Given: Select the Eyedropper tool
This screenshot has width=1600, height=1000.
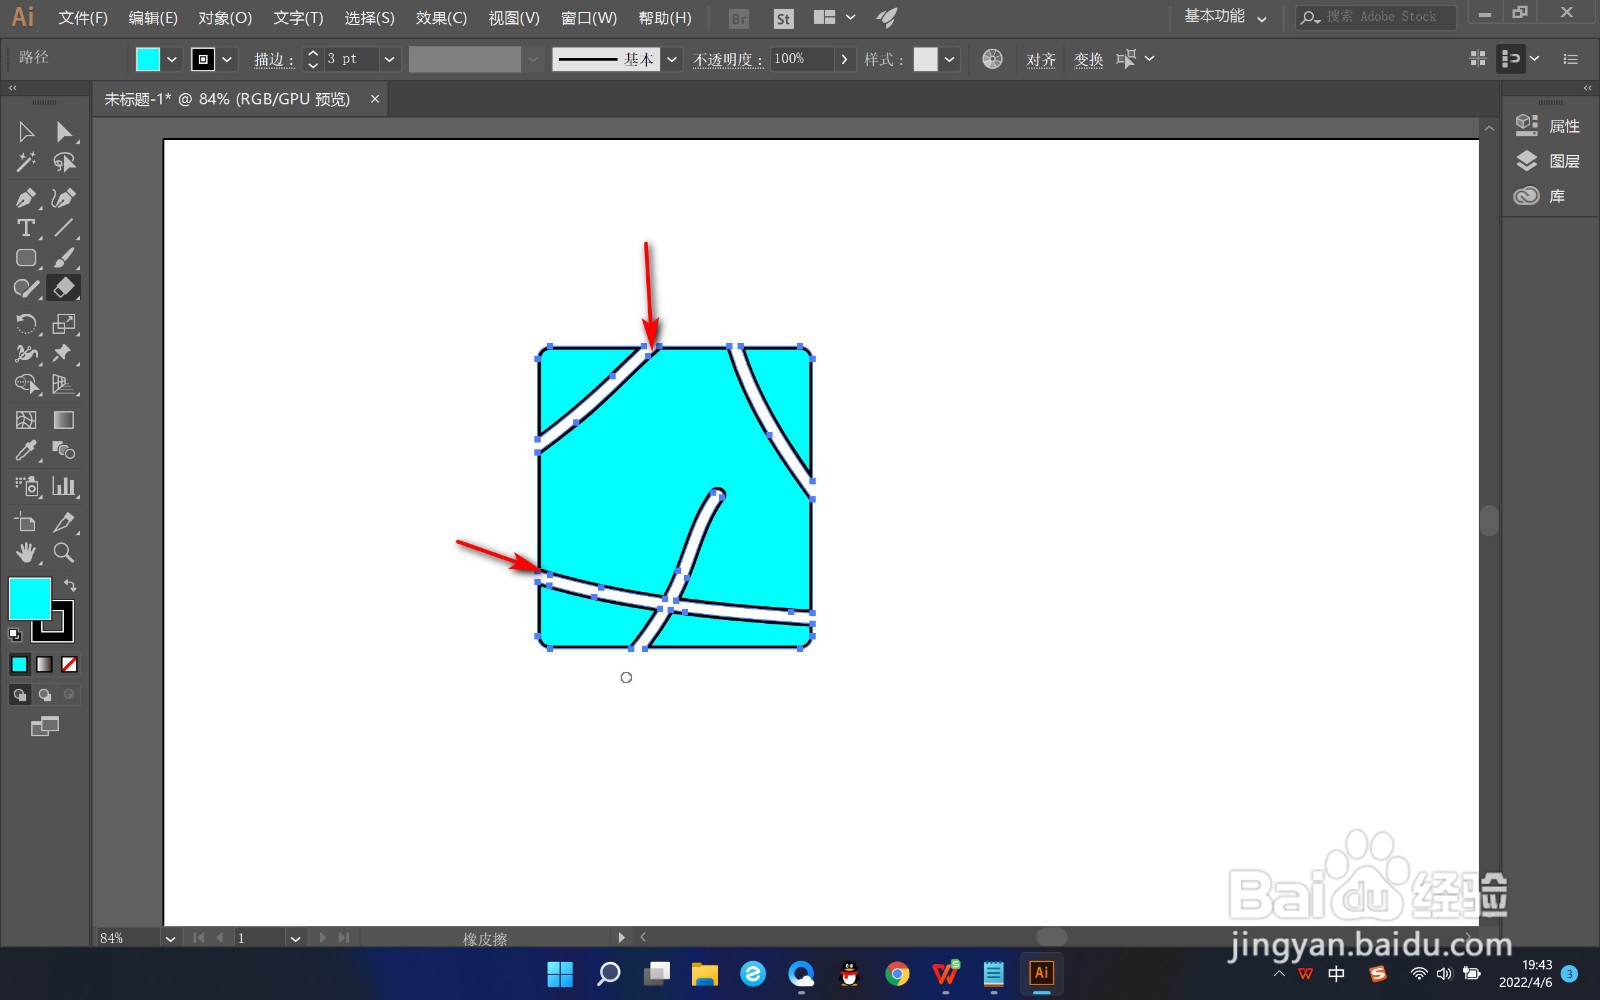Looking at the screenshot, I should (x=26, y=450).
